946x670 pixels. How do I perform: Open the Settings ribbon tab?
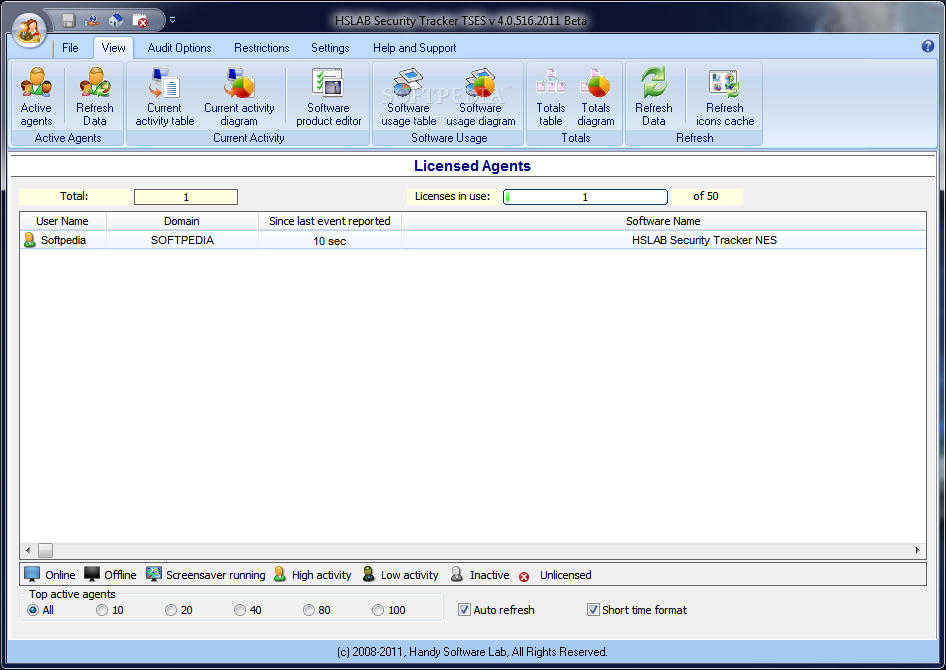point(330,48)
